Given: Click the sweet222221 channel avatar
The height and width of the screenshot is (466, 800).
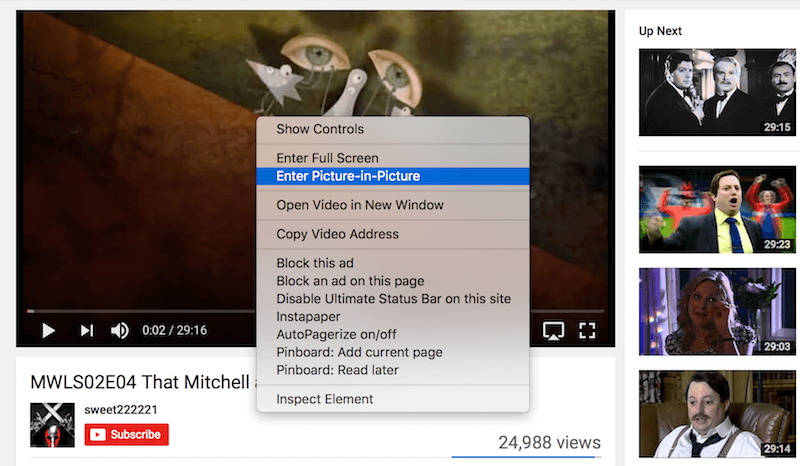Looking at the screenshot, I should pyautogui.click(x=52, y=425).
